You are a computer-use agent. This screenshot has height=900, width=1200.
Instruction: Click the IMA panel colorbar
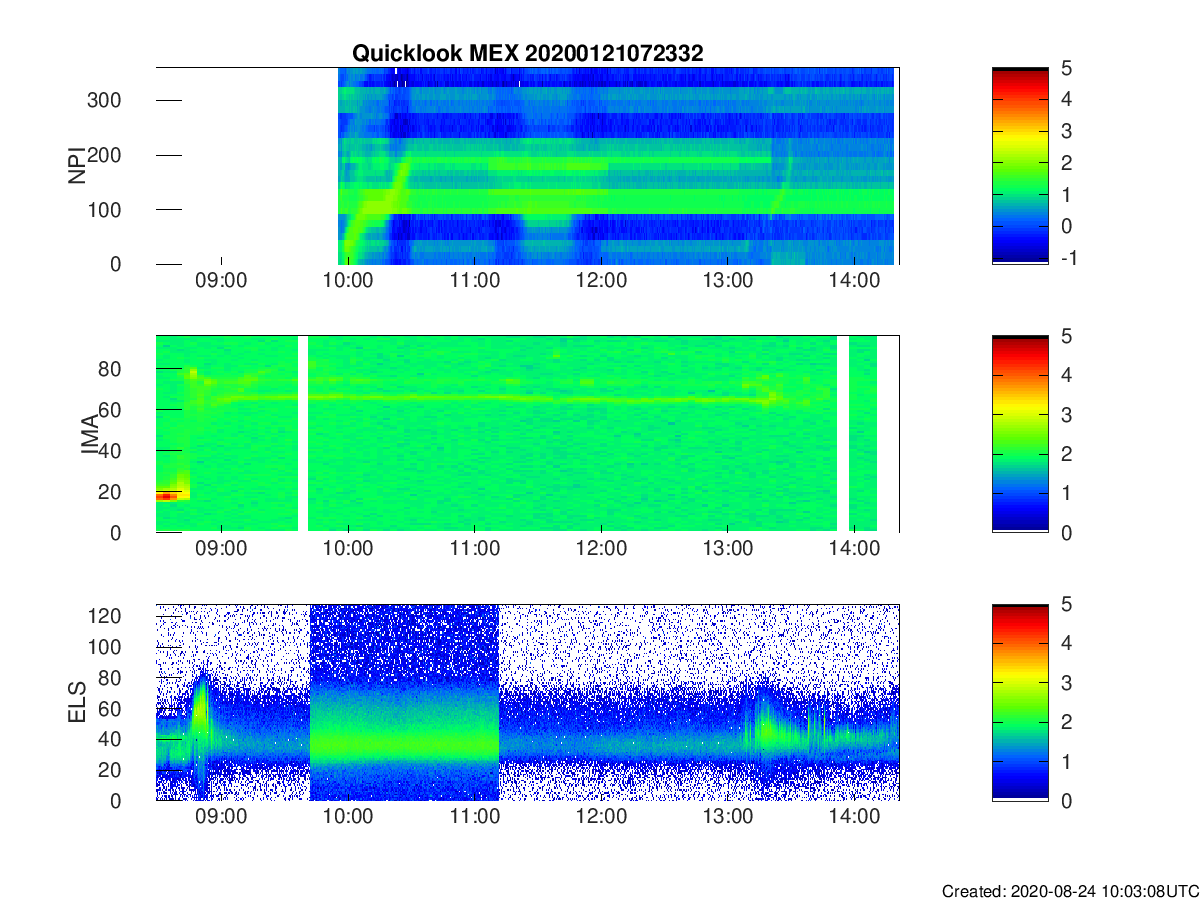click(x=1020, y=434)
